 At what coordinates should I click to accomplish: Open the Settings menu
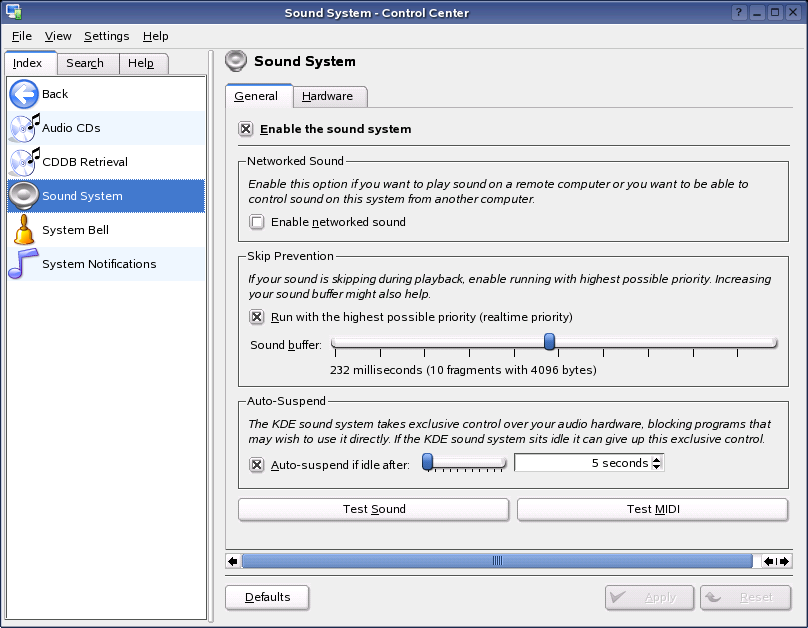106,36
